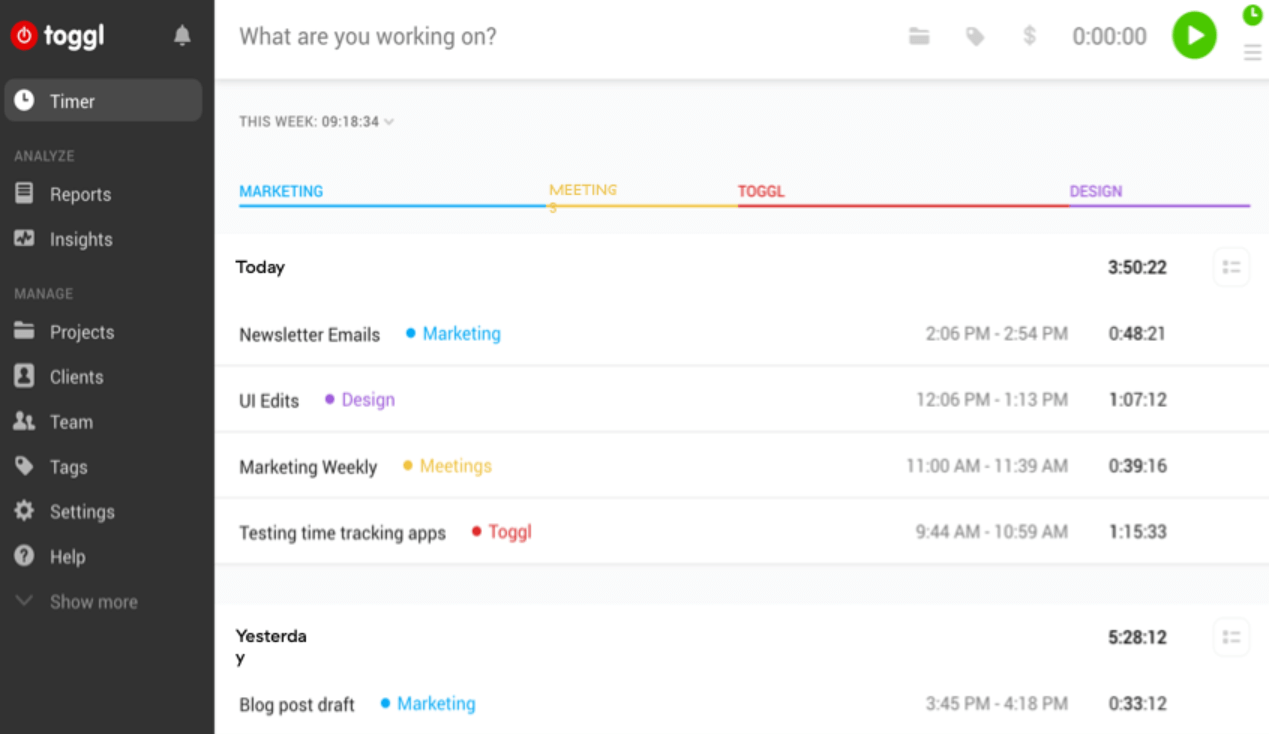
Task: Click the Projects folder icon in sidebar
Action: [24, 331]
